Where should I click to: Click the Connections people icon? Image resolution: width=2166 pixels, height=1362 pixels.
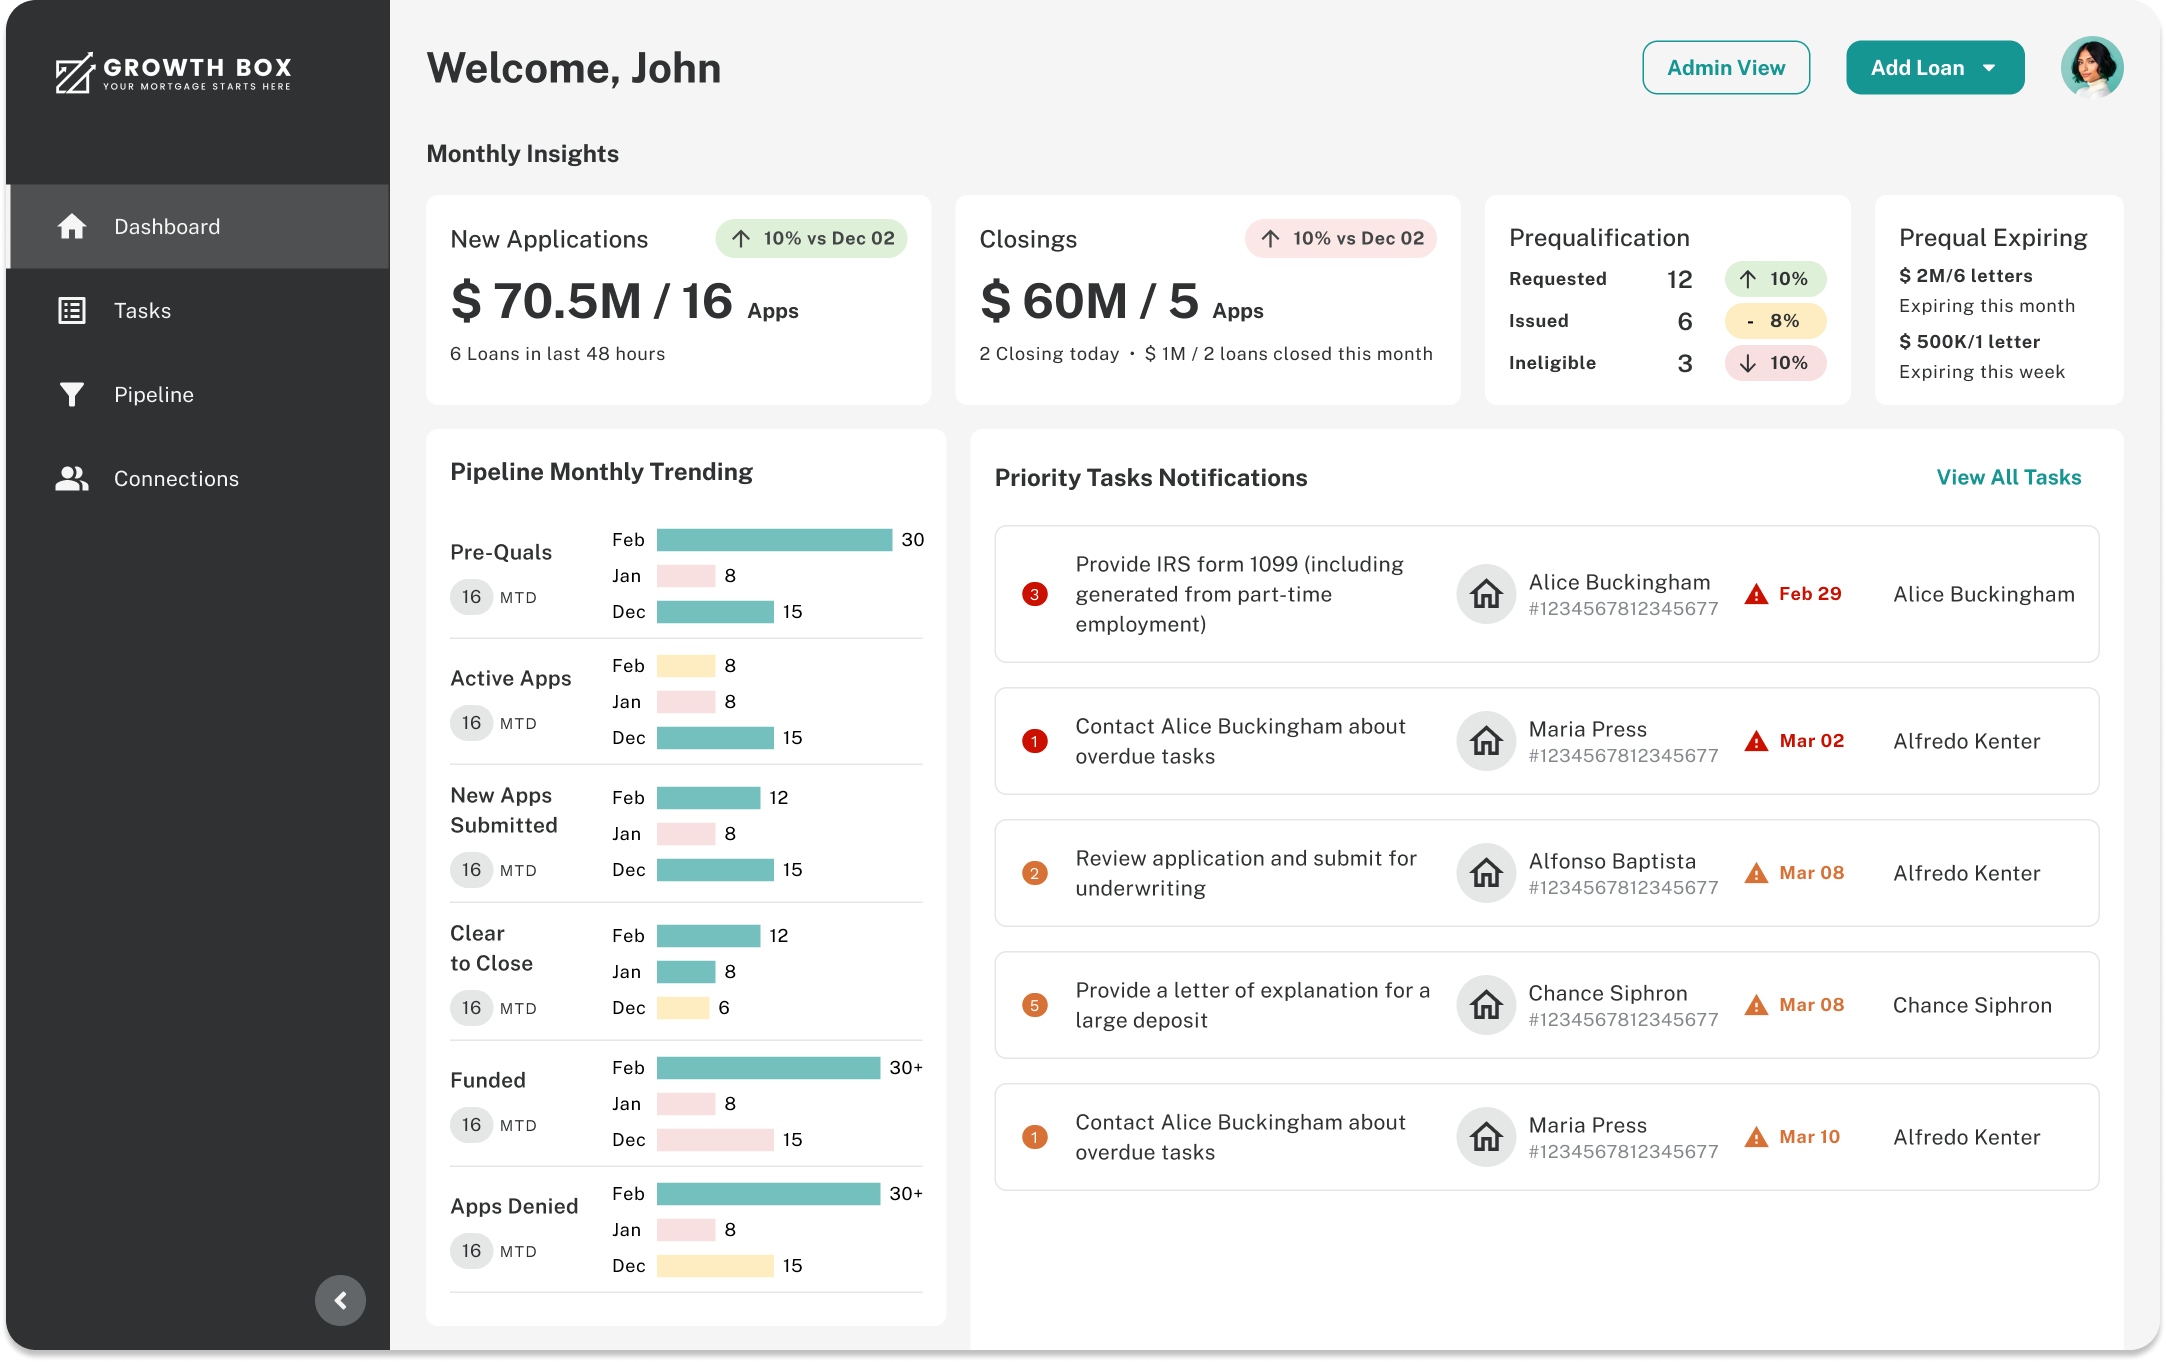click(x=72, y=479)
